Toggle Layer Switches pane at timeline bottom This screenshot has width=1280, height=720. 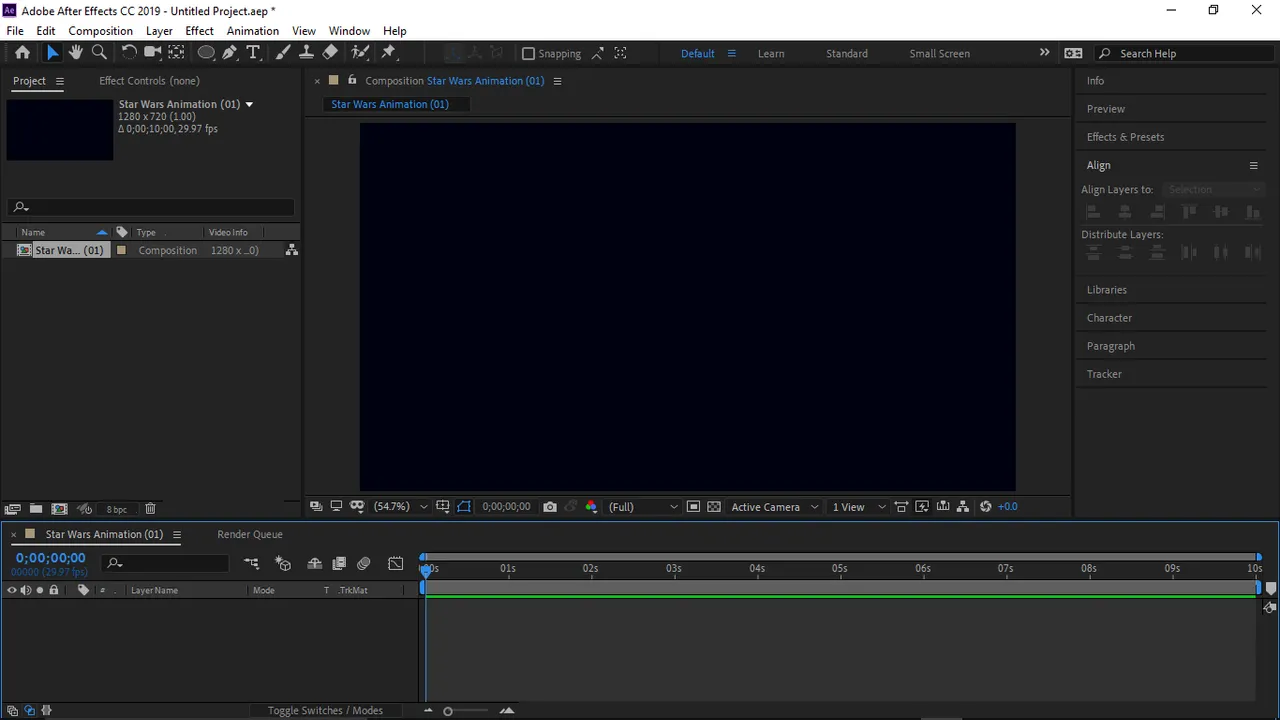coord(13,711)
